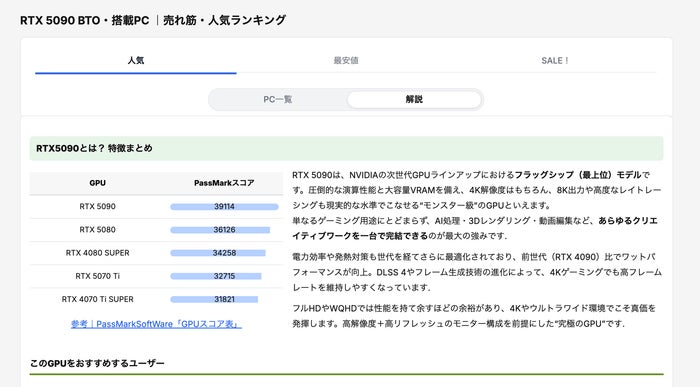Click the このGPUをおすすめするユーザー heading
Screen dimensions: 700x387
[97, 363]
